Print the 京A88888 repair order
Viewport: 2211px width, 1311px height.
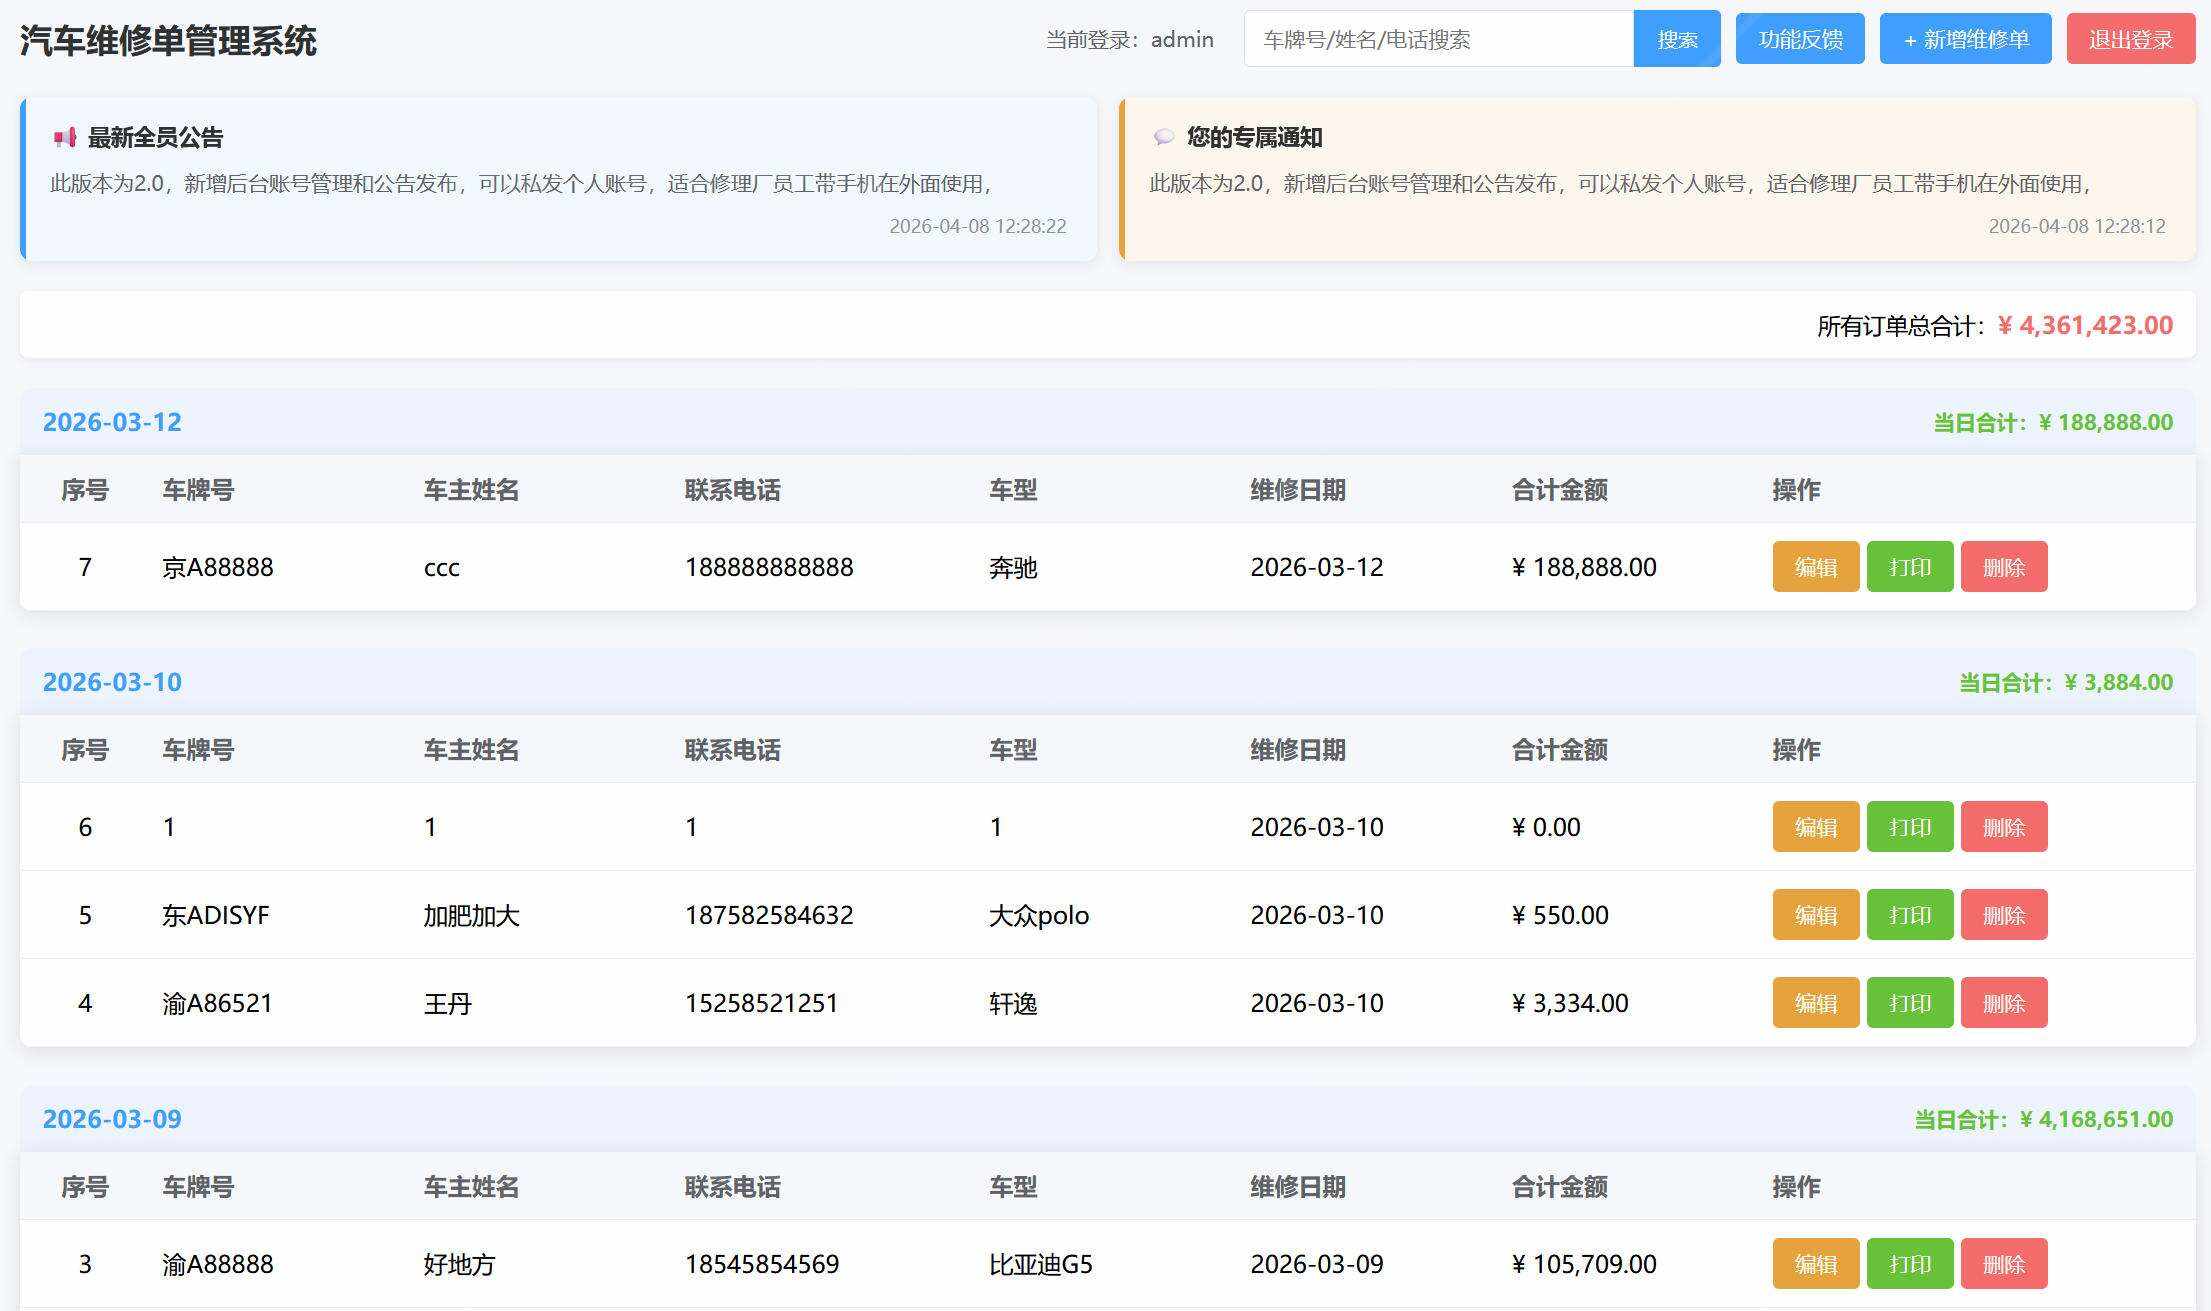pyautogui.click(x=1910, y=566)
